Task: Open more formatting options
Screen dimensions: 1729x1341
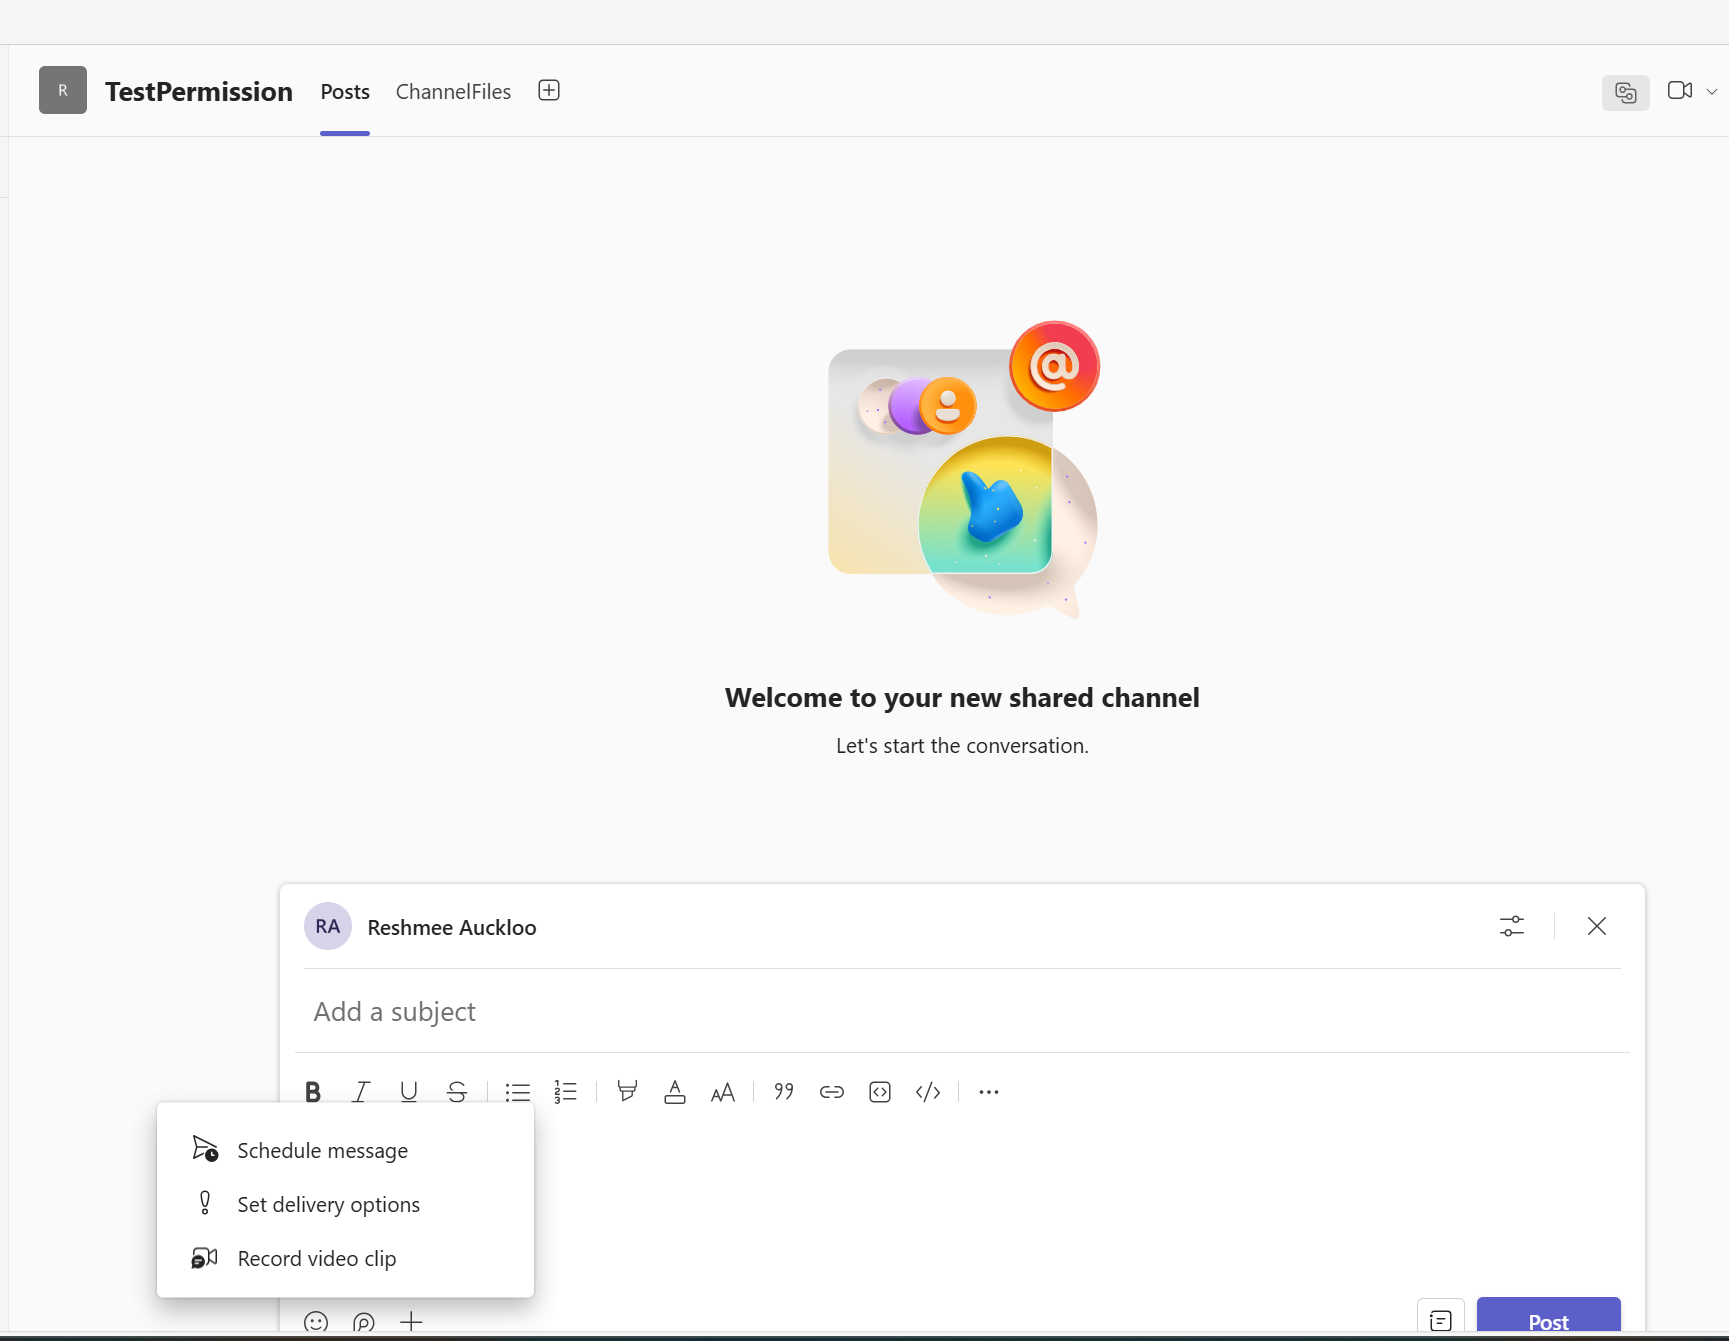Action: point(988,1091)
